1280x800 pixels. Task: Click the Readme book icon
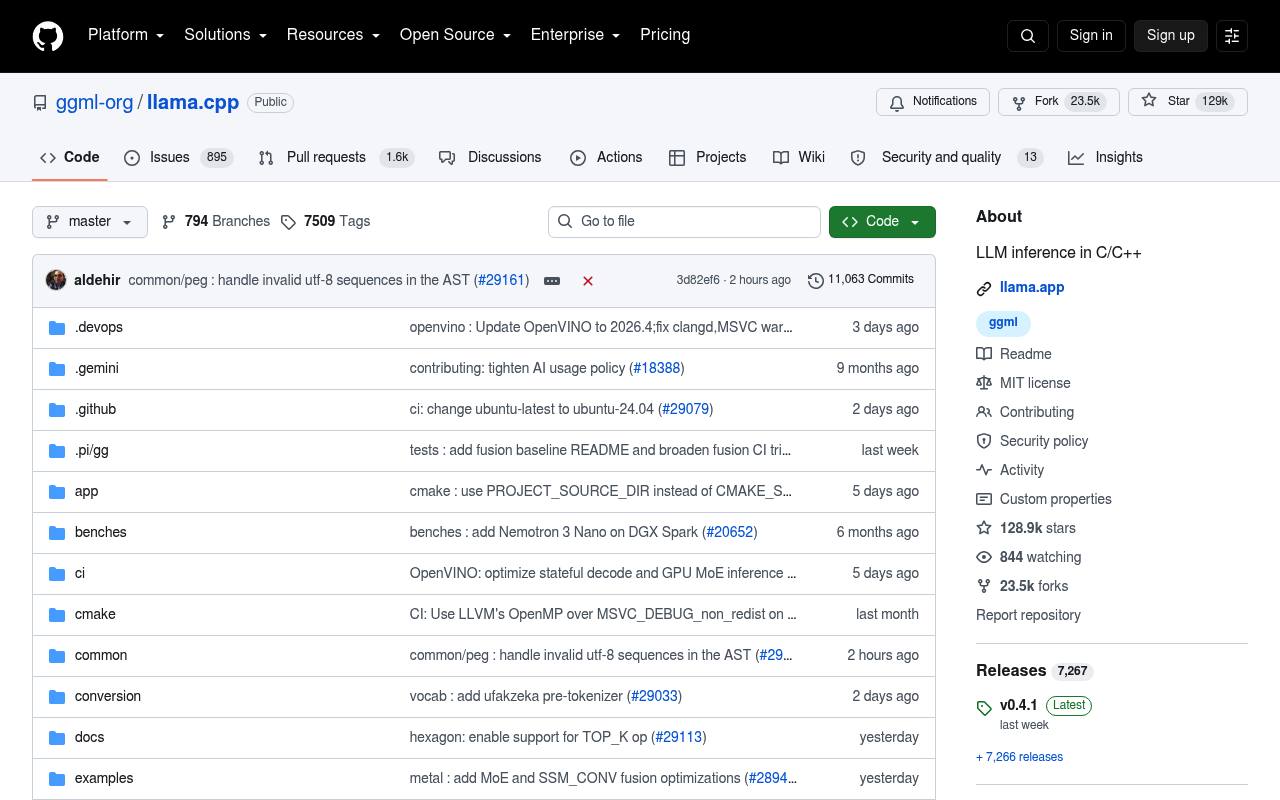pos(984,354)
